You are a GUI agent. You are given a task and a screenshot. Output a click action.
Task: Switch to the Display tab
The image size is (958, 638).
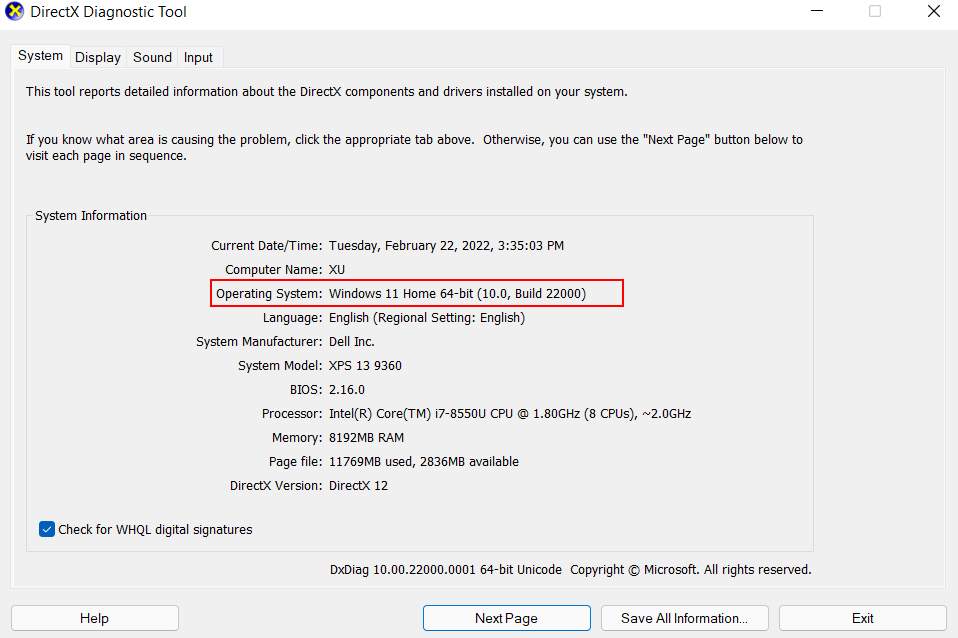pos(98,57)
